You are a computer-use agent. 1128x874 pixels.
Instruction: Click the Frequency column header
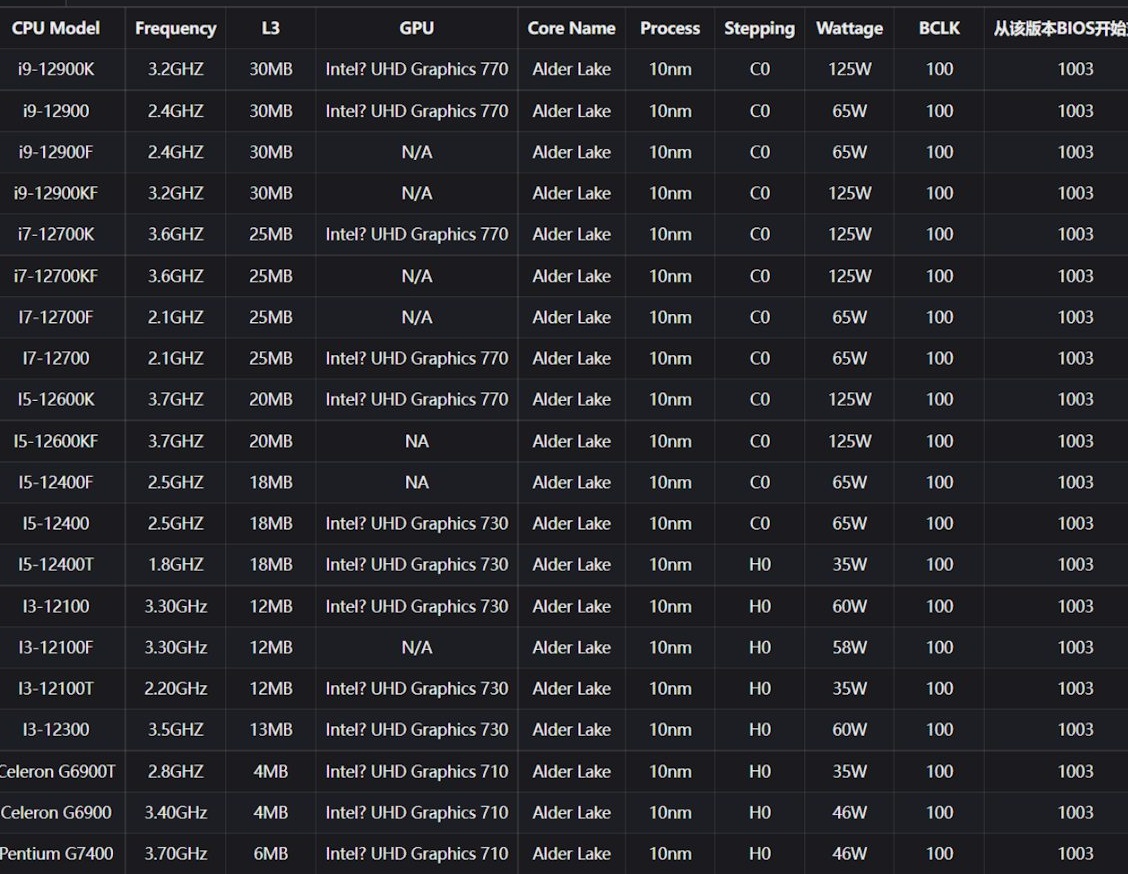[176, 28]
